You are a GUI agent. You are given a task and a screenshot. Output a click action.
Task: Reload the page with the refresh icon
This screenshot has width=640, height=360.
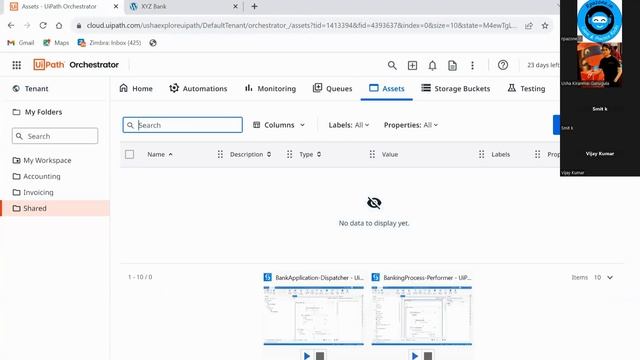(x=43, y=25)
